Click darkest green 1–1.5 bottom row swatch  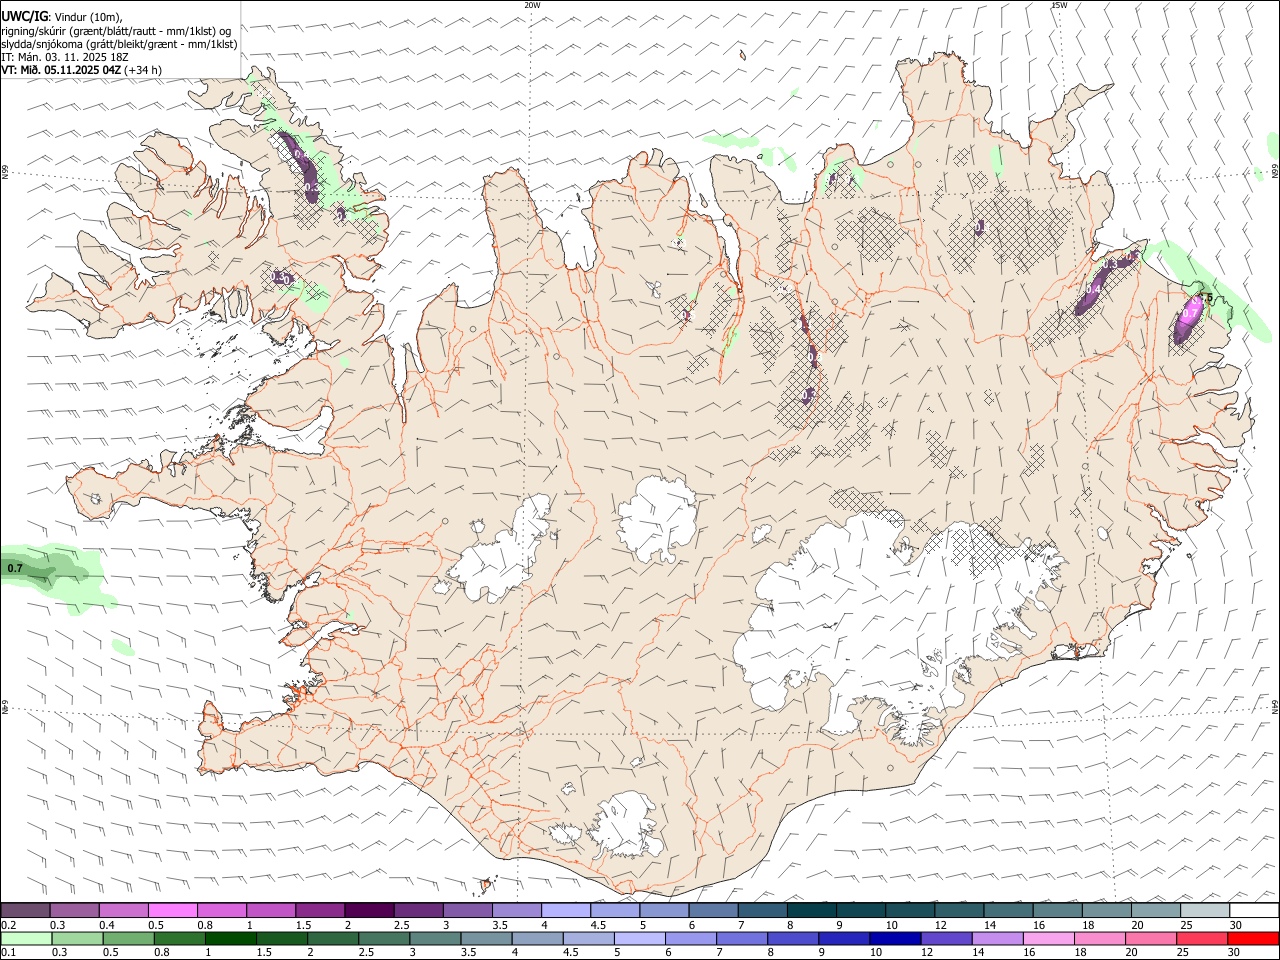231,938
